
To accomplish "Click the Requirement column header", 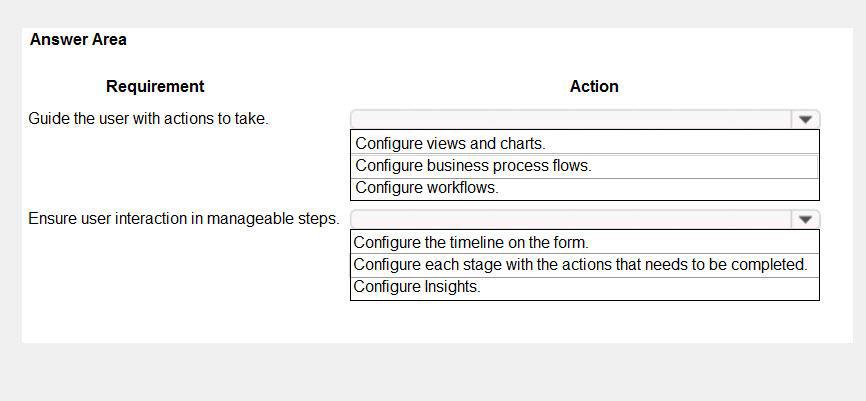I will (155, 87).
